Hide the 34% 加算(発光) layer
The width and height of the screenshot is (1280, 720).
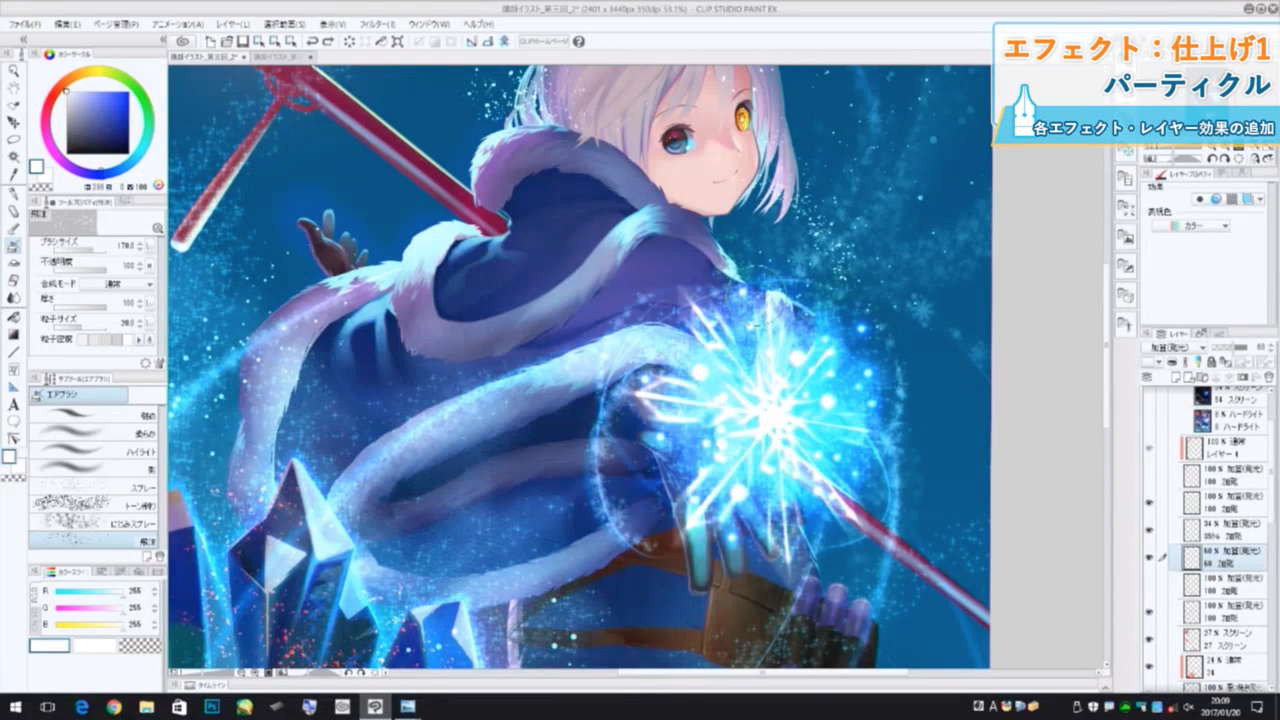1149,530
